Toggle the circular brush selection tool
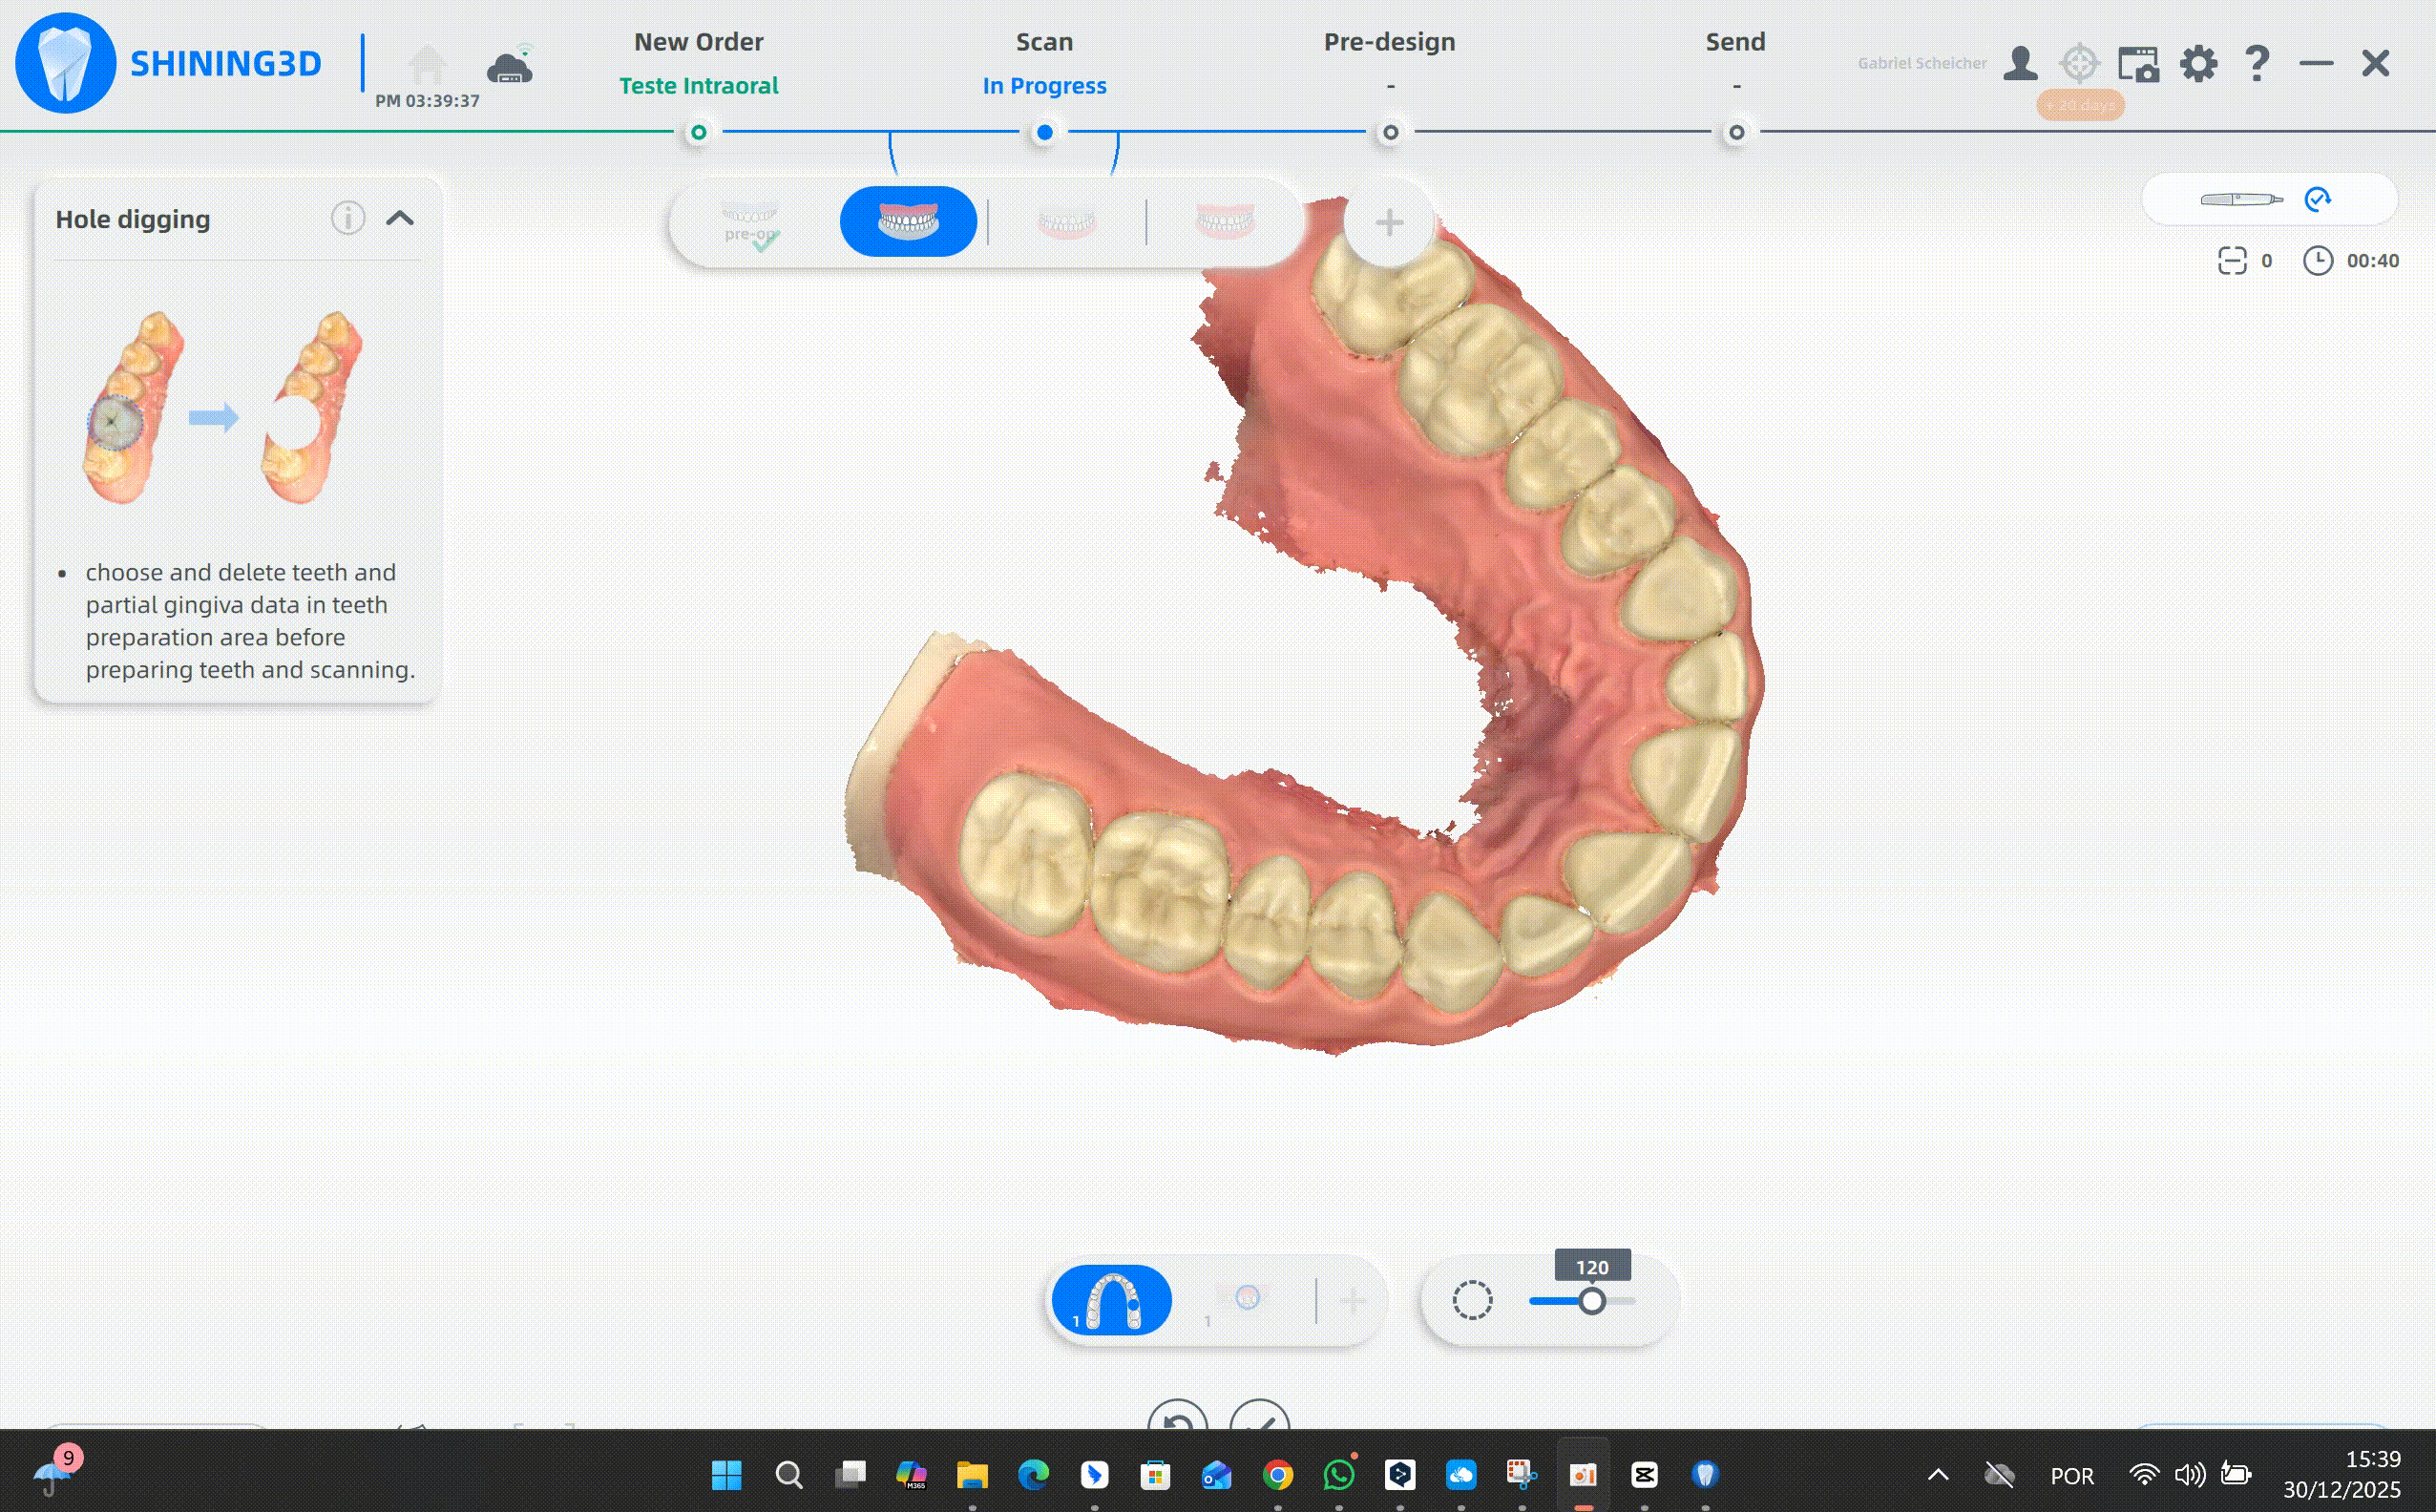This screenshot has height=1512, width=2436. (x=1472, y=1300)
